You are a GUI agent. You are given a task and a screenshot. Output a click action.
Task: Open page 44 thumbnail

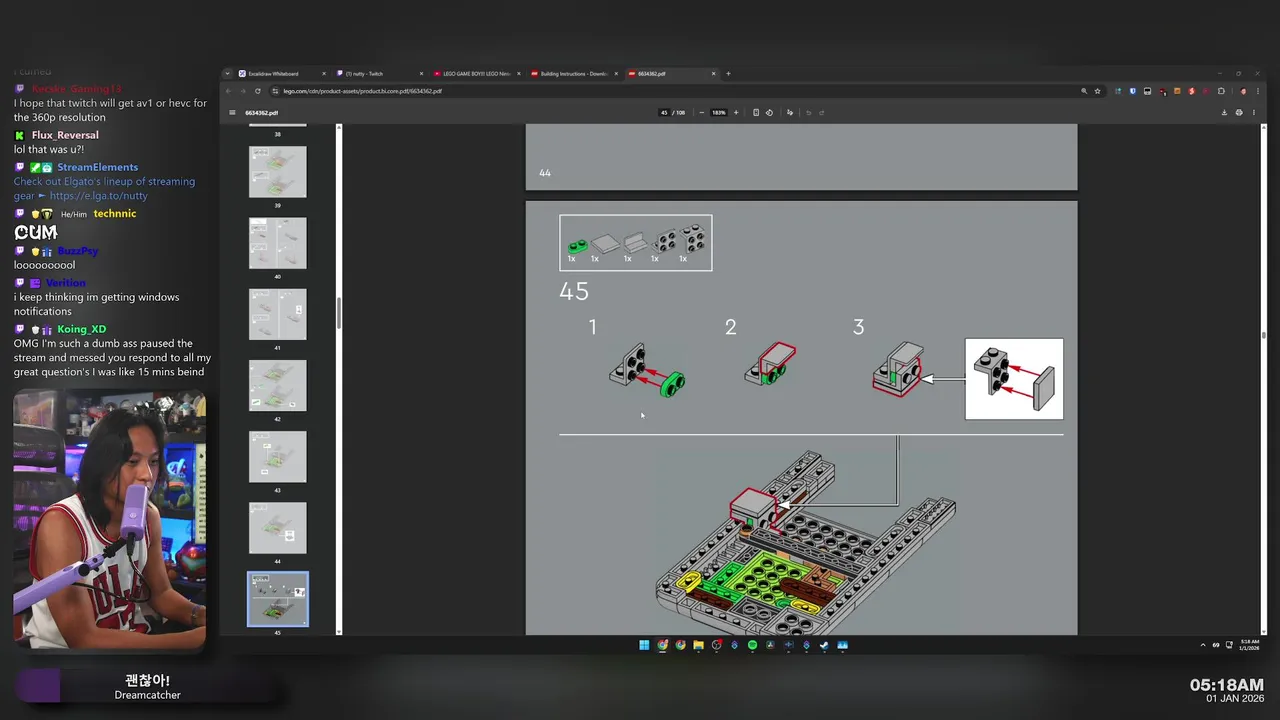[278, 528]
